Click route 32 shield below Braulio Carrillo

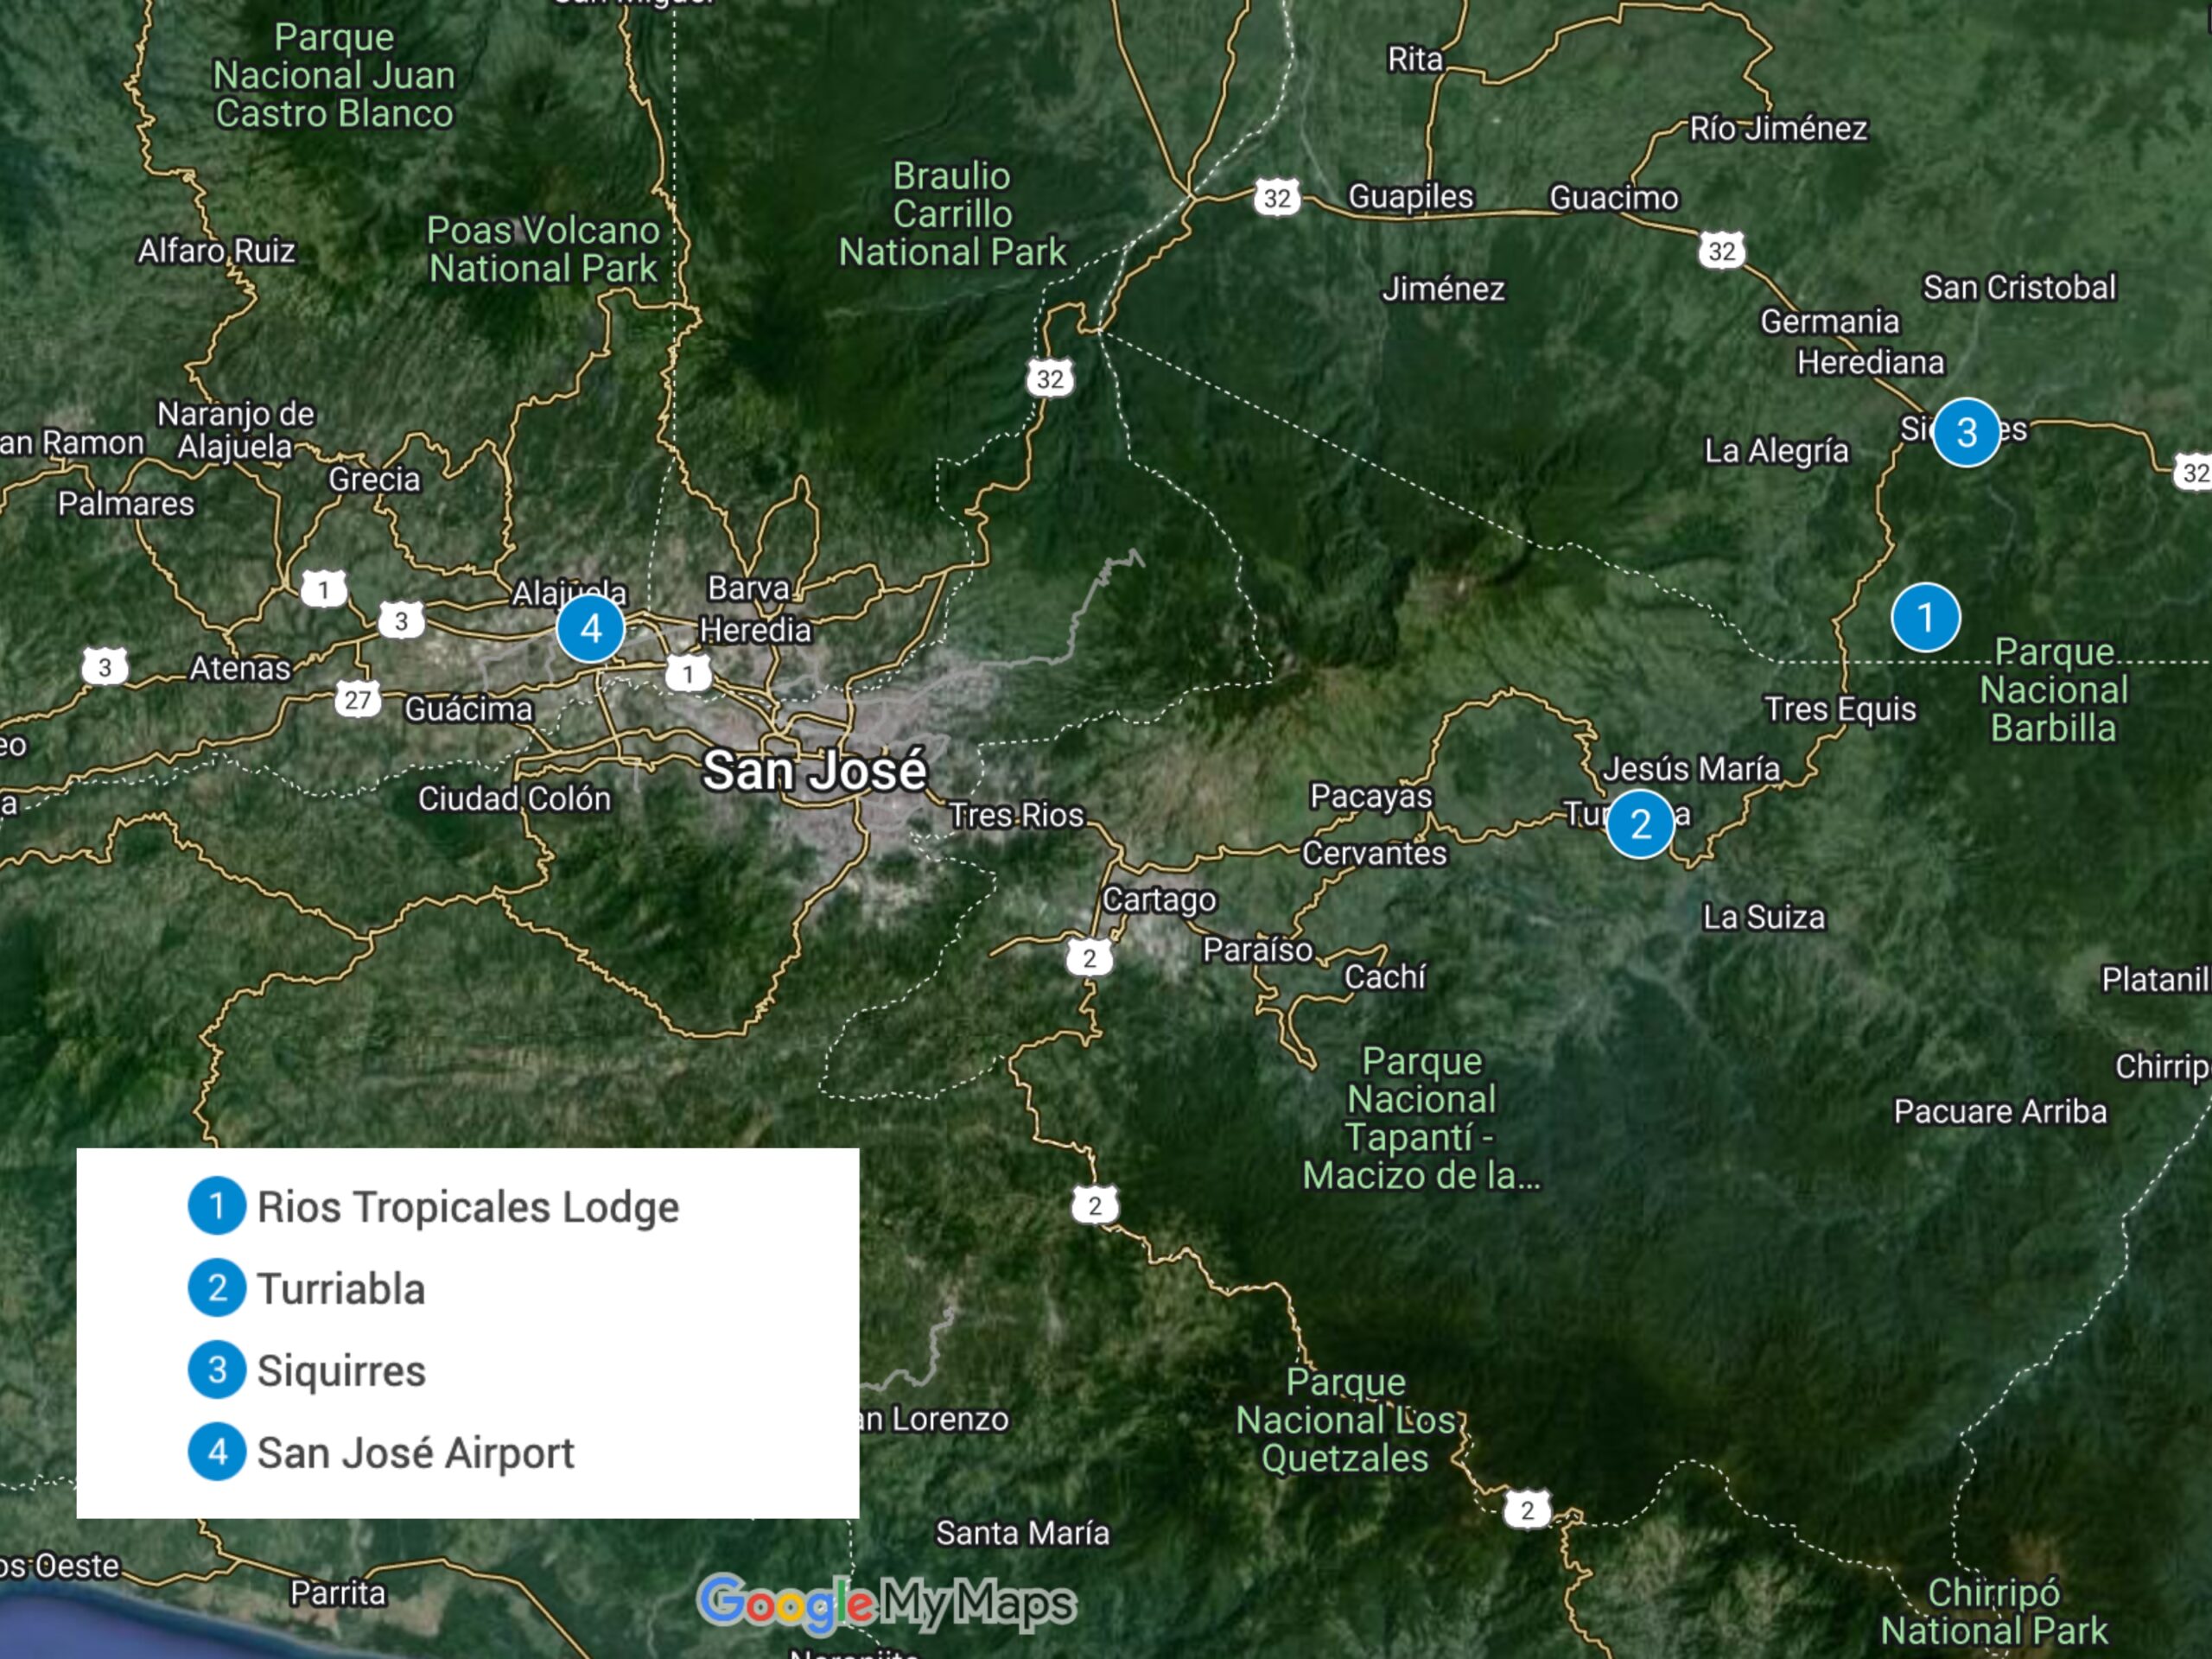point(1049,379)
